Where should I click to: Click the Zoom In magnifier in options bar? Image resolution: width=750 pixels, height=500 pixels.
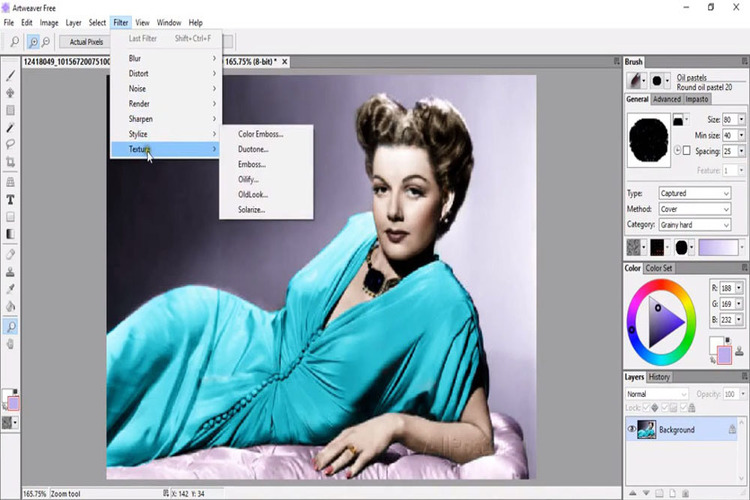(33, 42)
